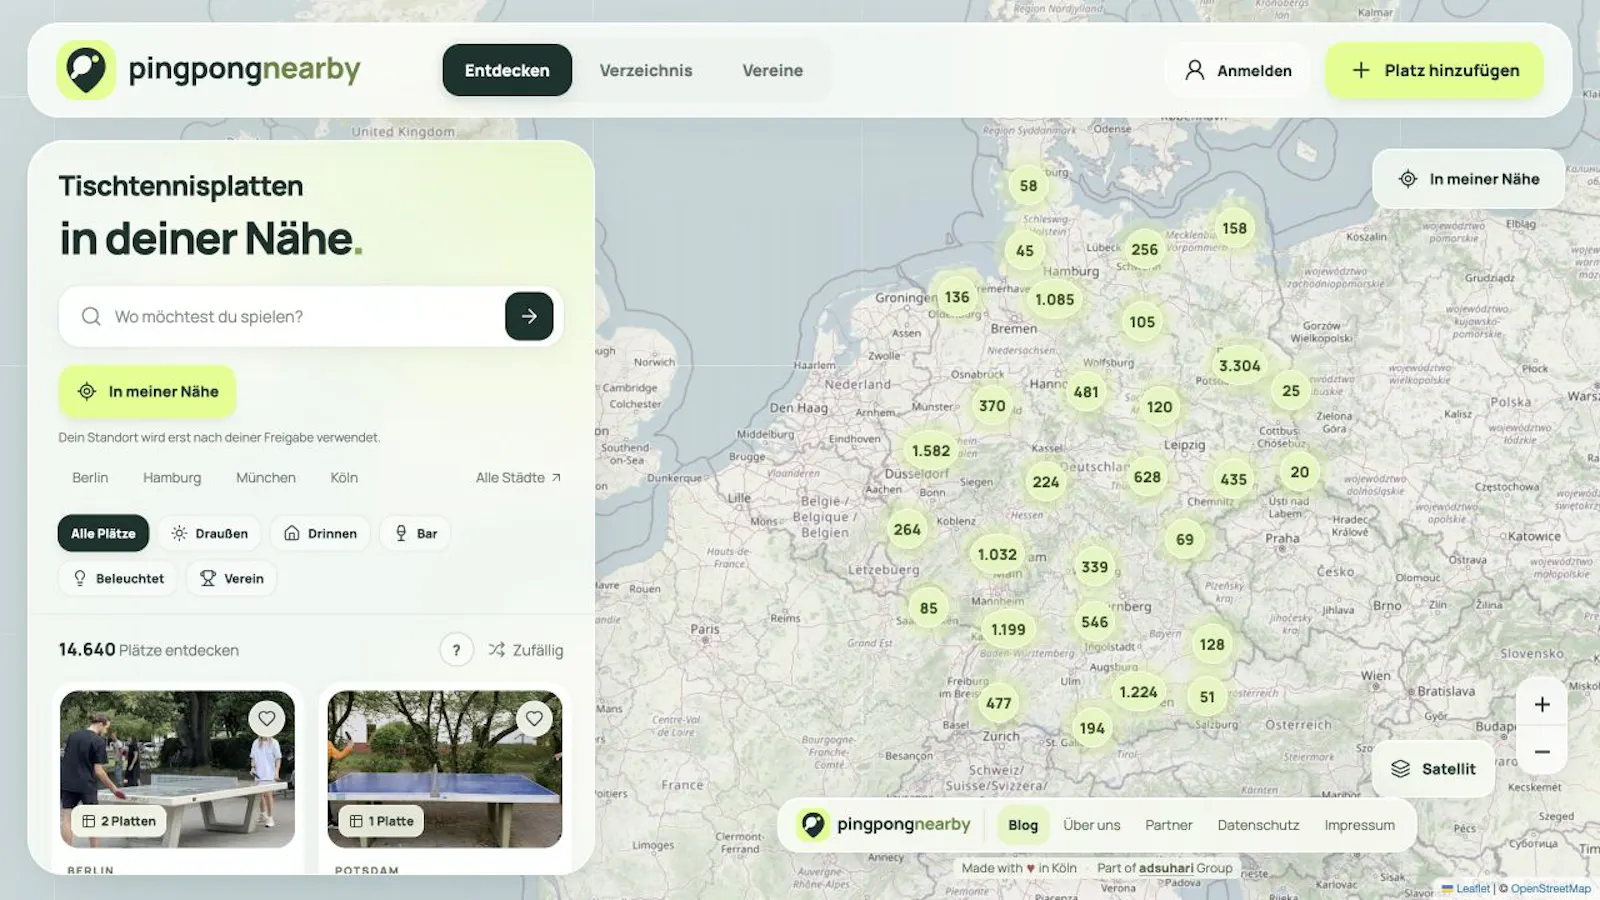Click Platz hinzufügen button

(x=1435, y=70)
